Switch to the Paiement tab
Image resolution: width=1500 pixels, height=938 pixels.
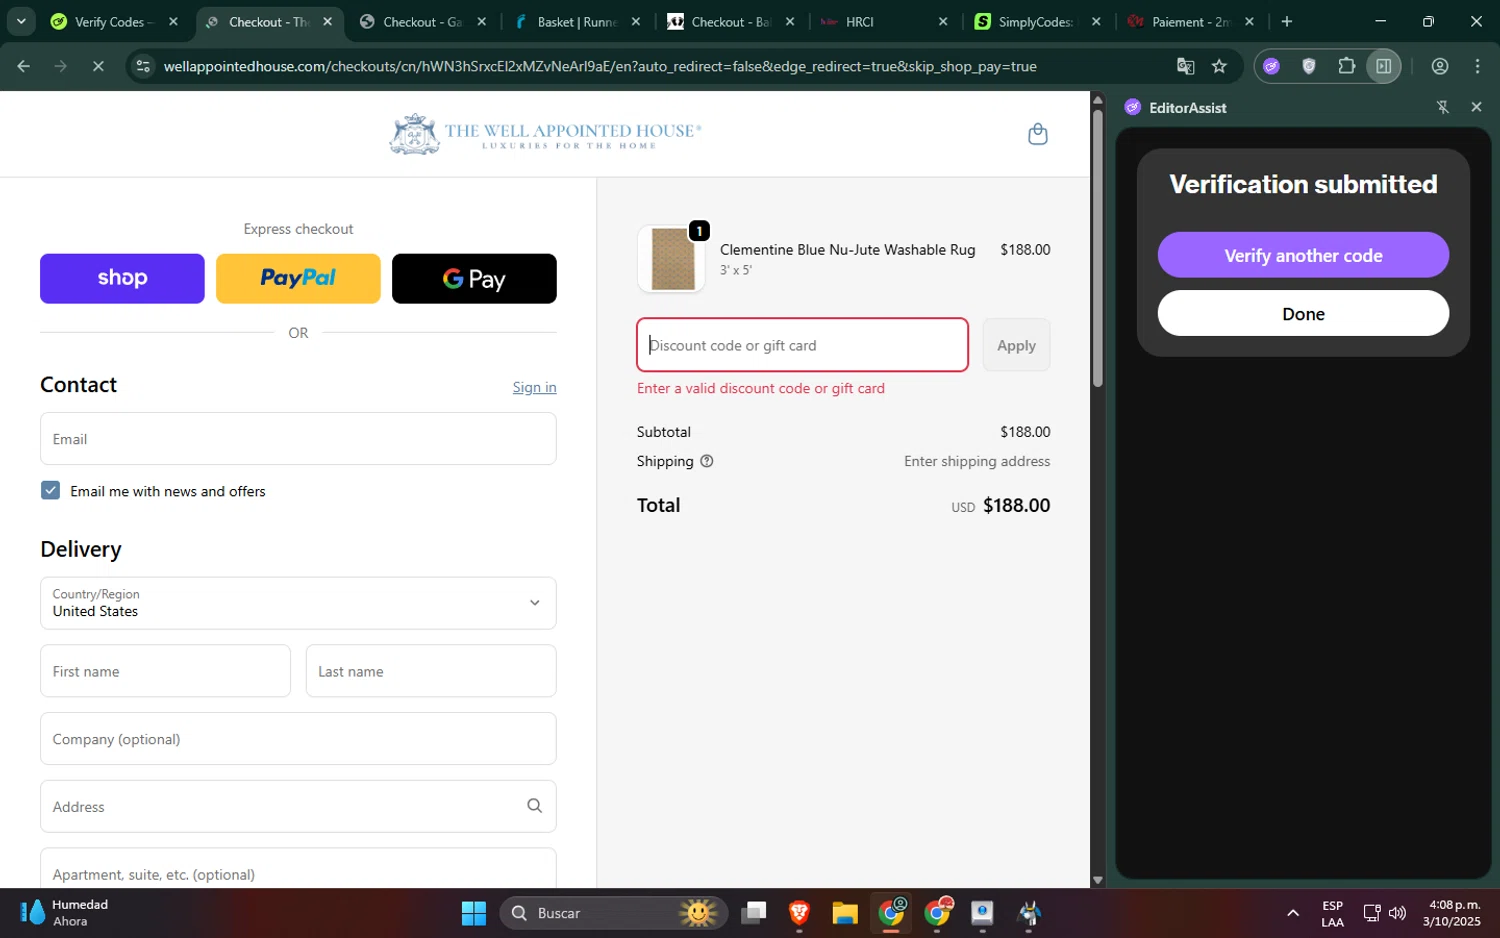point(1190,21)
